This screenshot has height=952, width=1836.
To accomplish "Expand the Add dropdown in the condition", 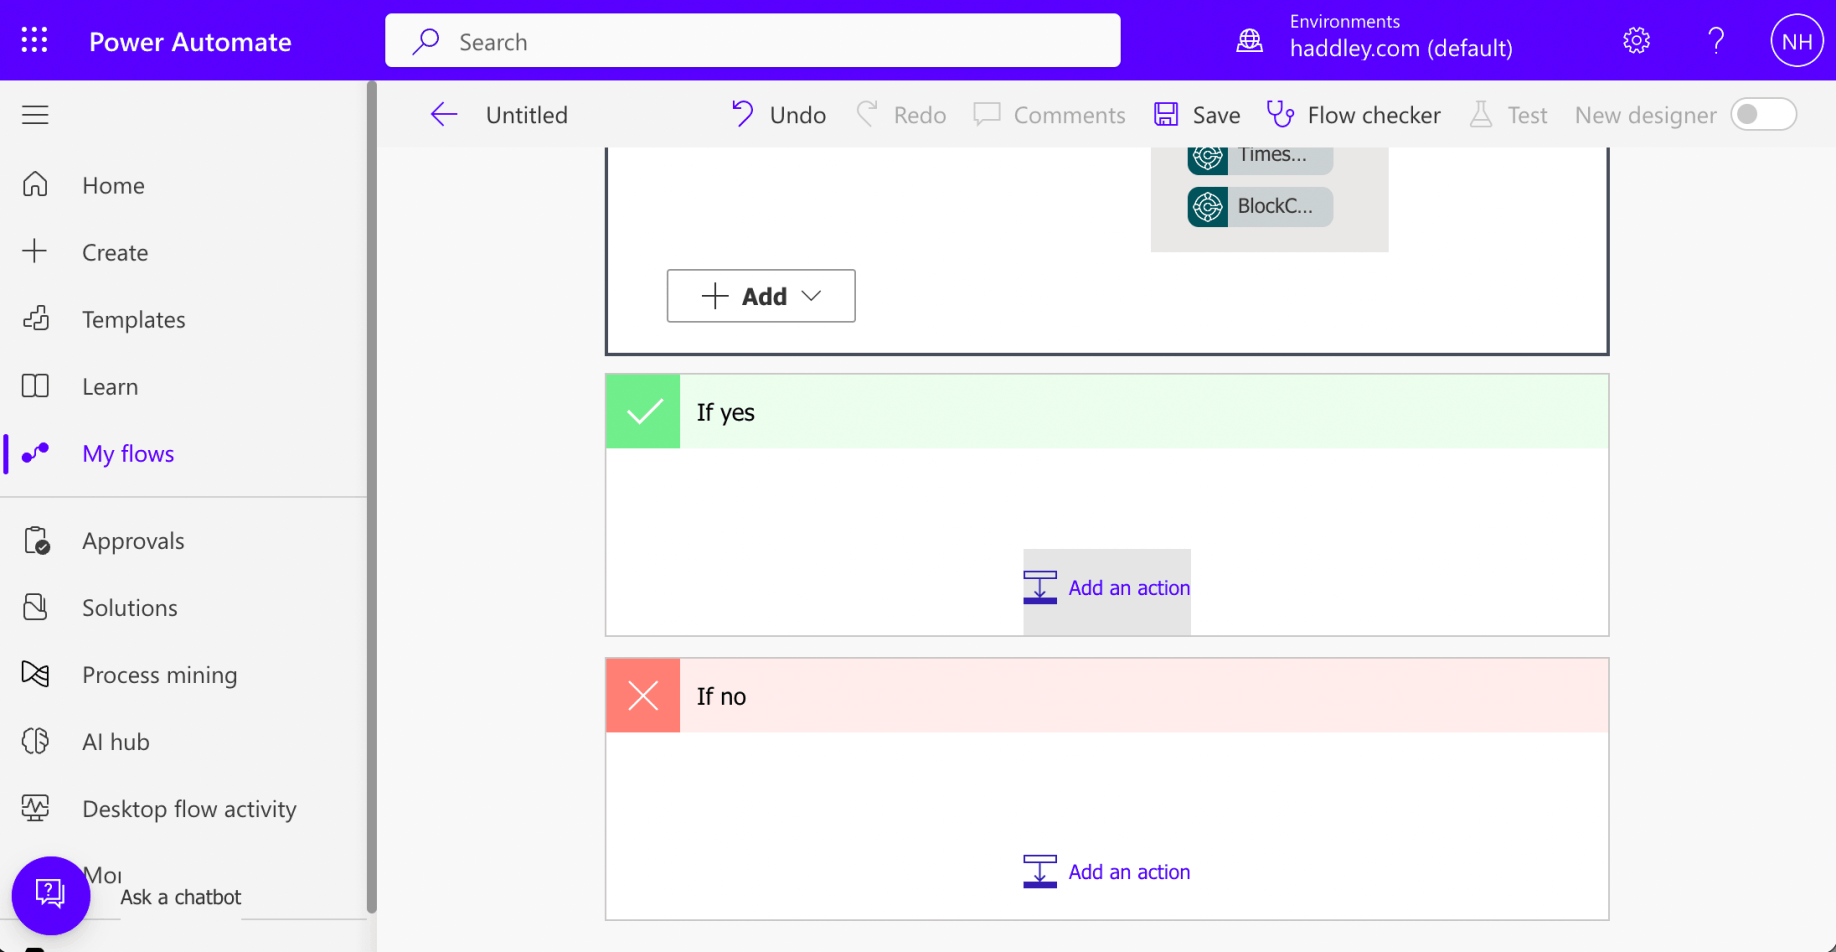I will click(x=761, y=296).
